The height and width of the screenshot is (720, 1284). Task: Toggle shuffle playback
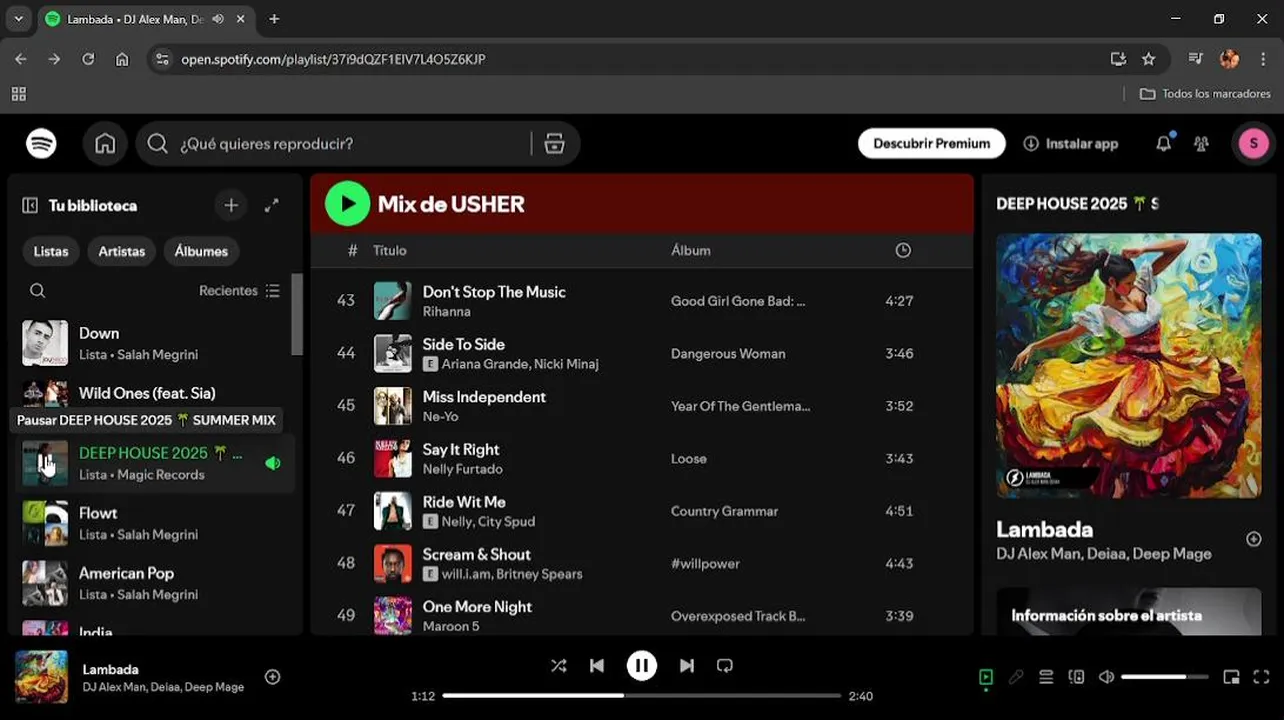point(558,666)
